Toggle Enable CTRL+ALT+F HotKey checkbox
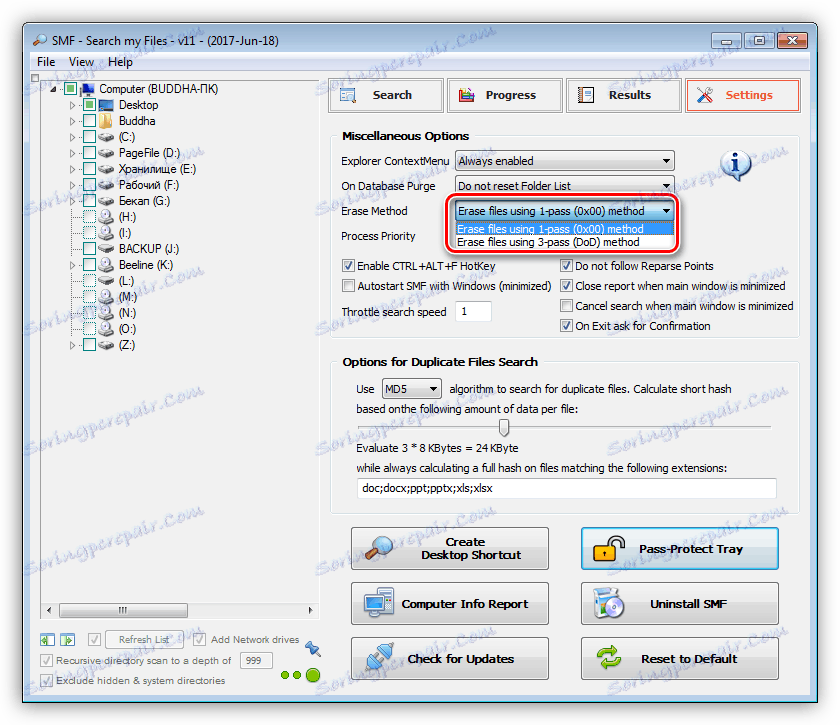This screenshot has height=725, width=840. click(x=348, y=266)
